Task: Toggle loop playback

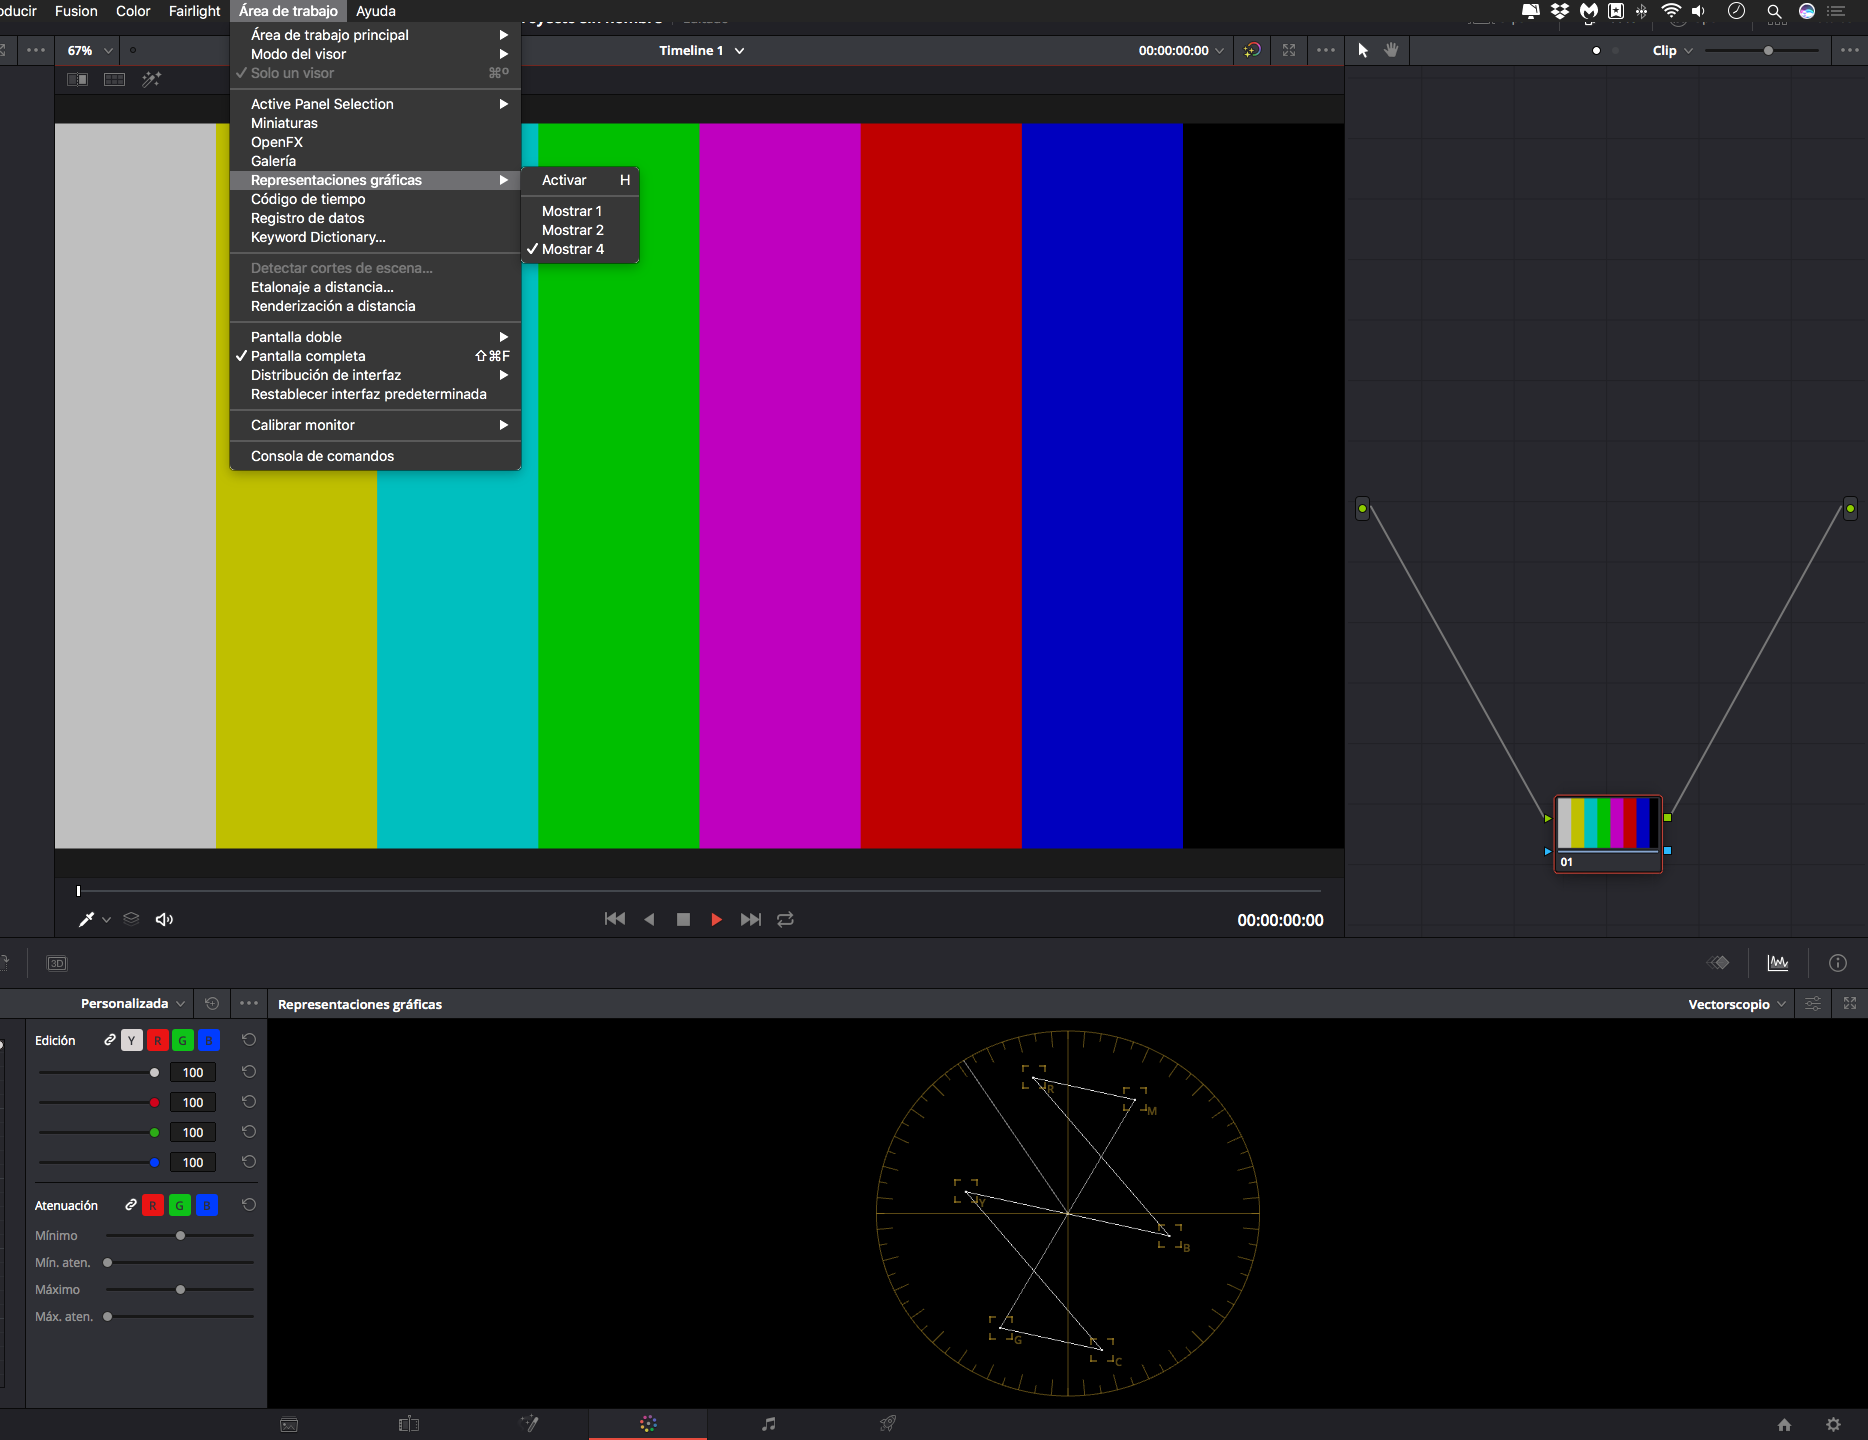Action: (785, 919)
